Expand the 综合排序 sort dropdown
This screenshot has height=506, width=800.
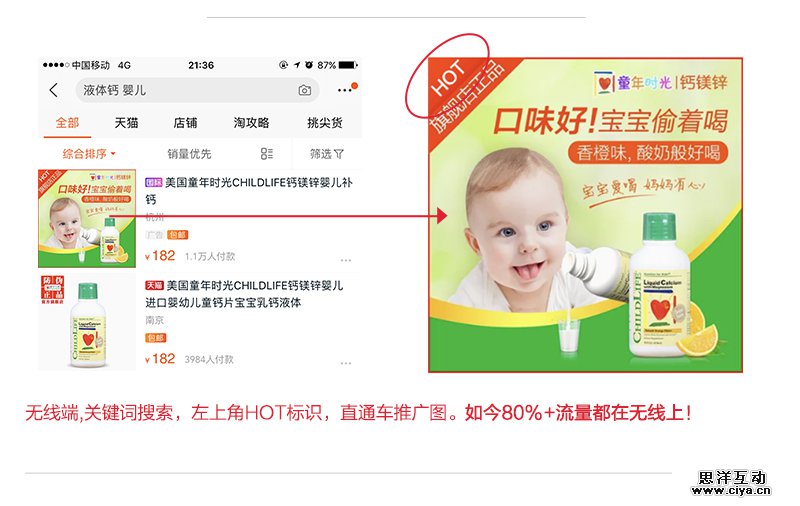click(x=89, y=154)
